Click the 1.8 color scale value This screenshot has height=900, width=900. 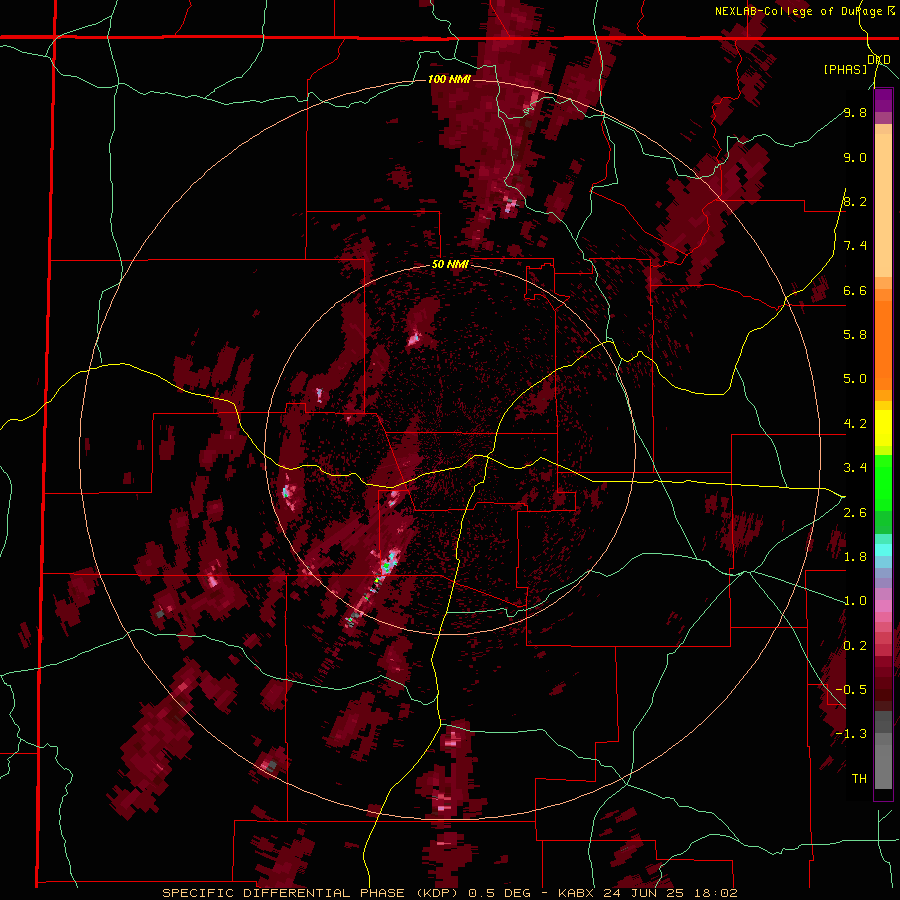coord(855,557)
